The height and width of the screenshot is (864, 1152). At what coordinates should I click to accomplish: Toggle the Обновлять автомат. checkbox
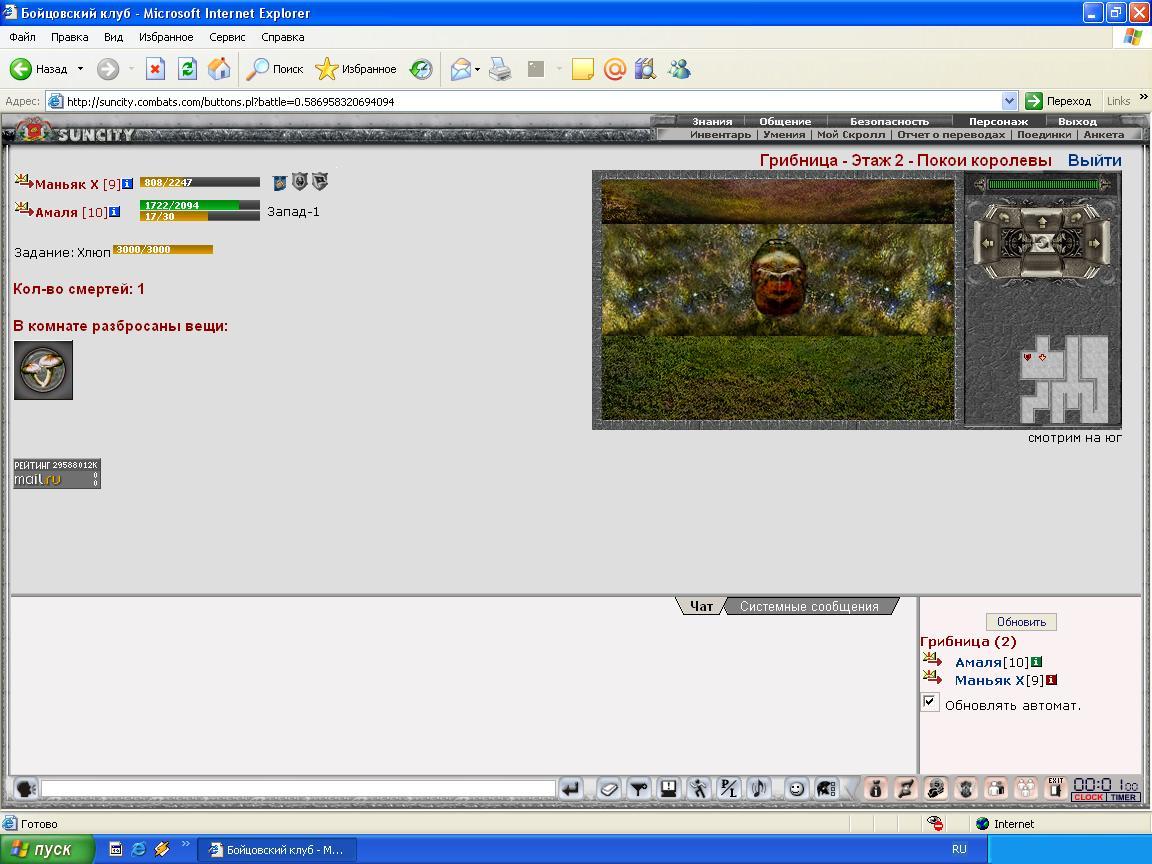(x=929, y=702)
